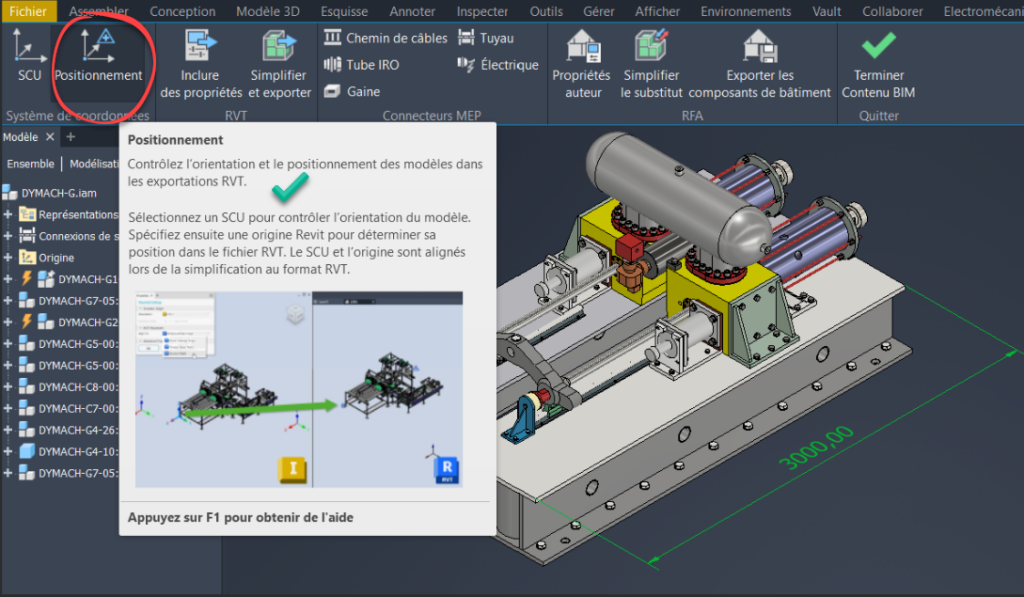
Task: Switch to the Assembler ribbon tab
Action: pos(99,11)
